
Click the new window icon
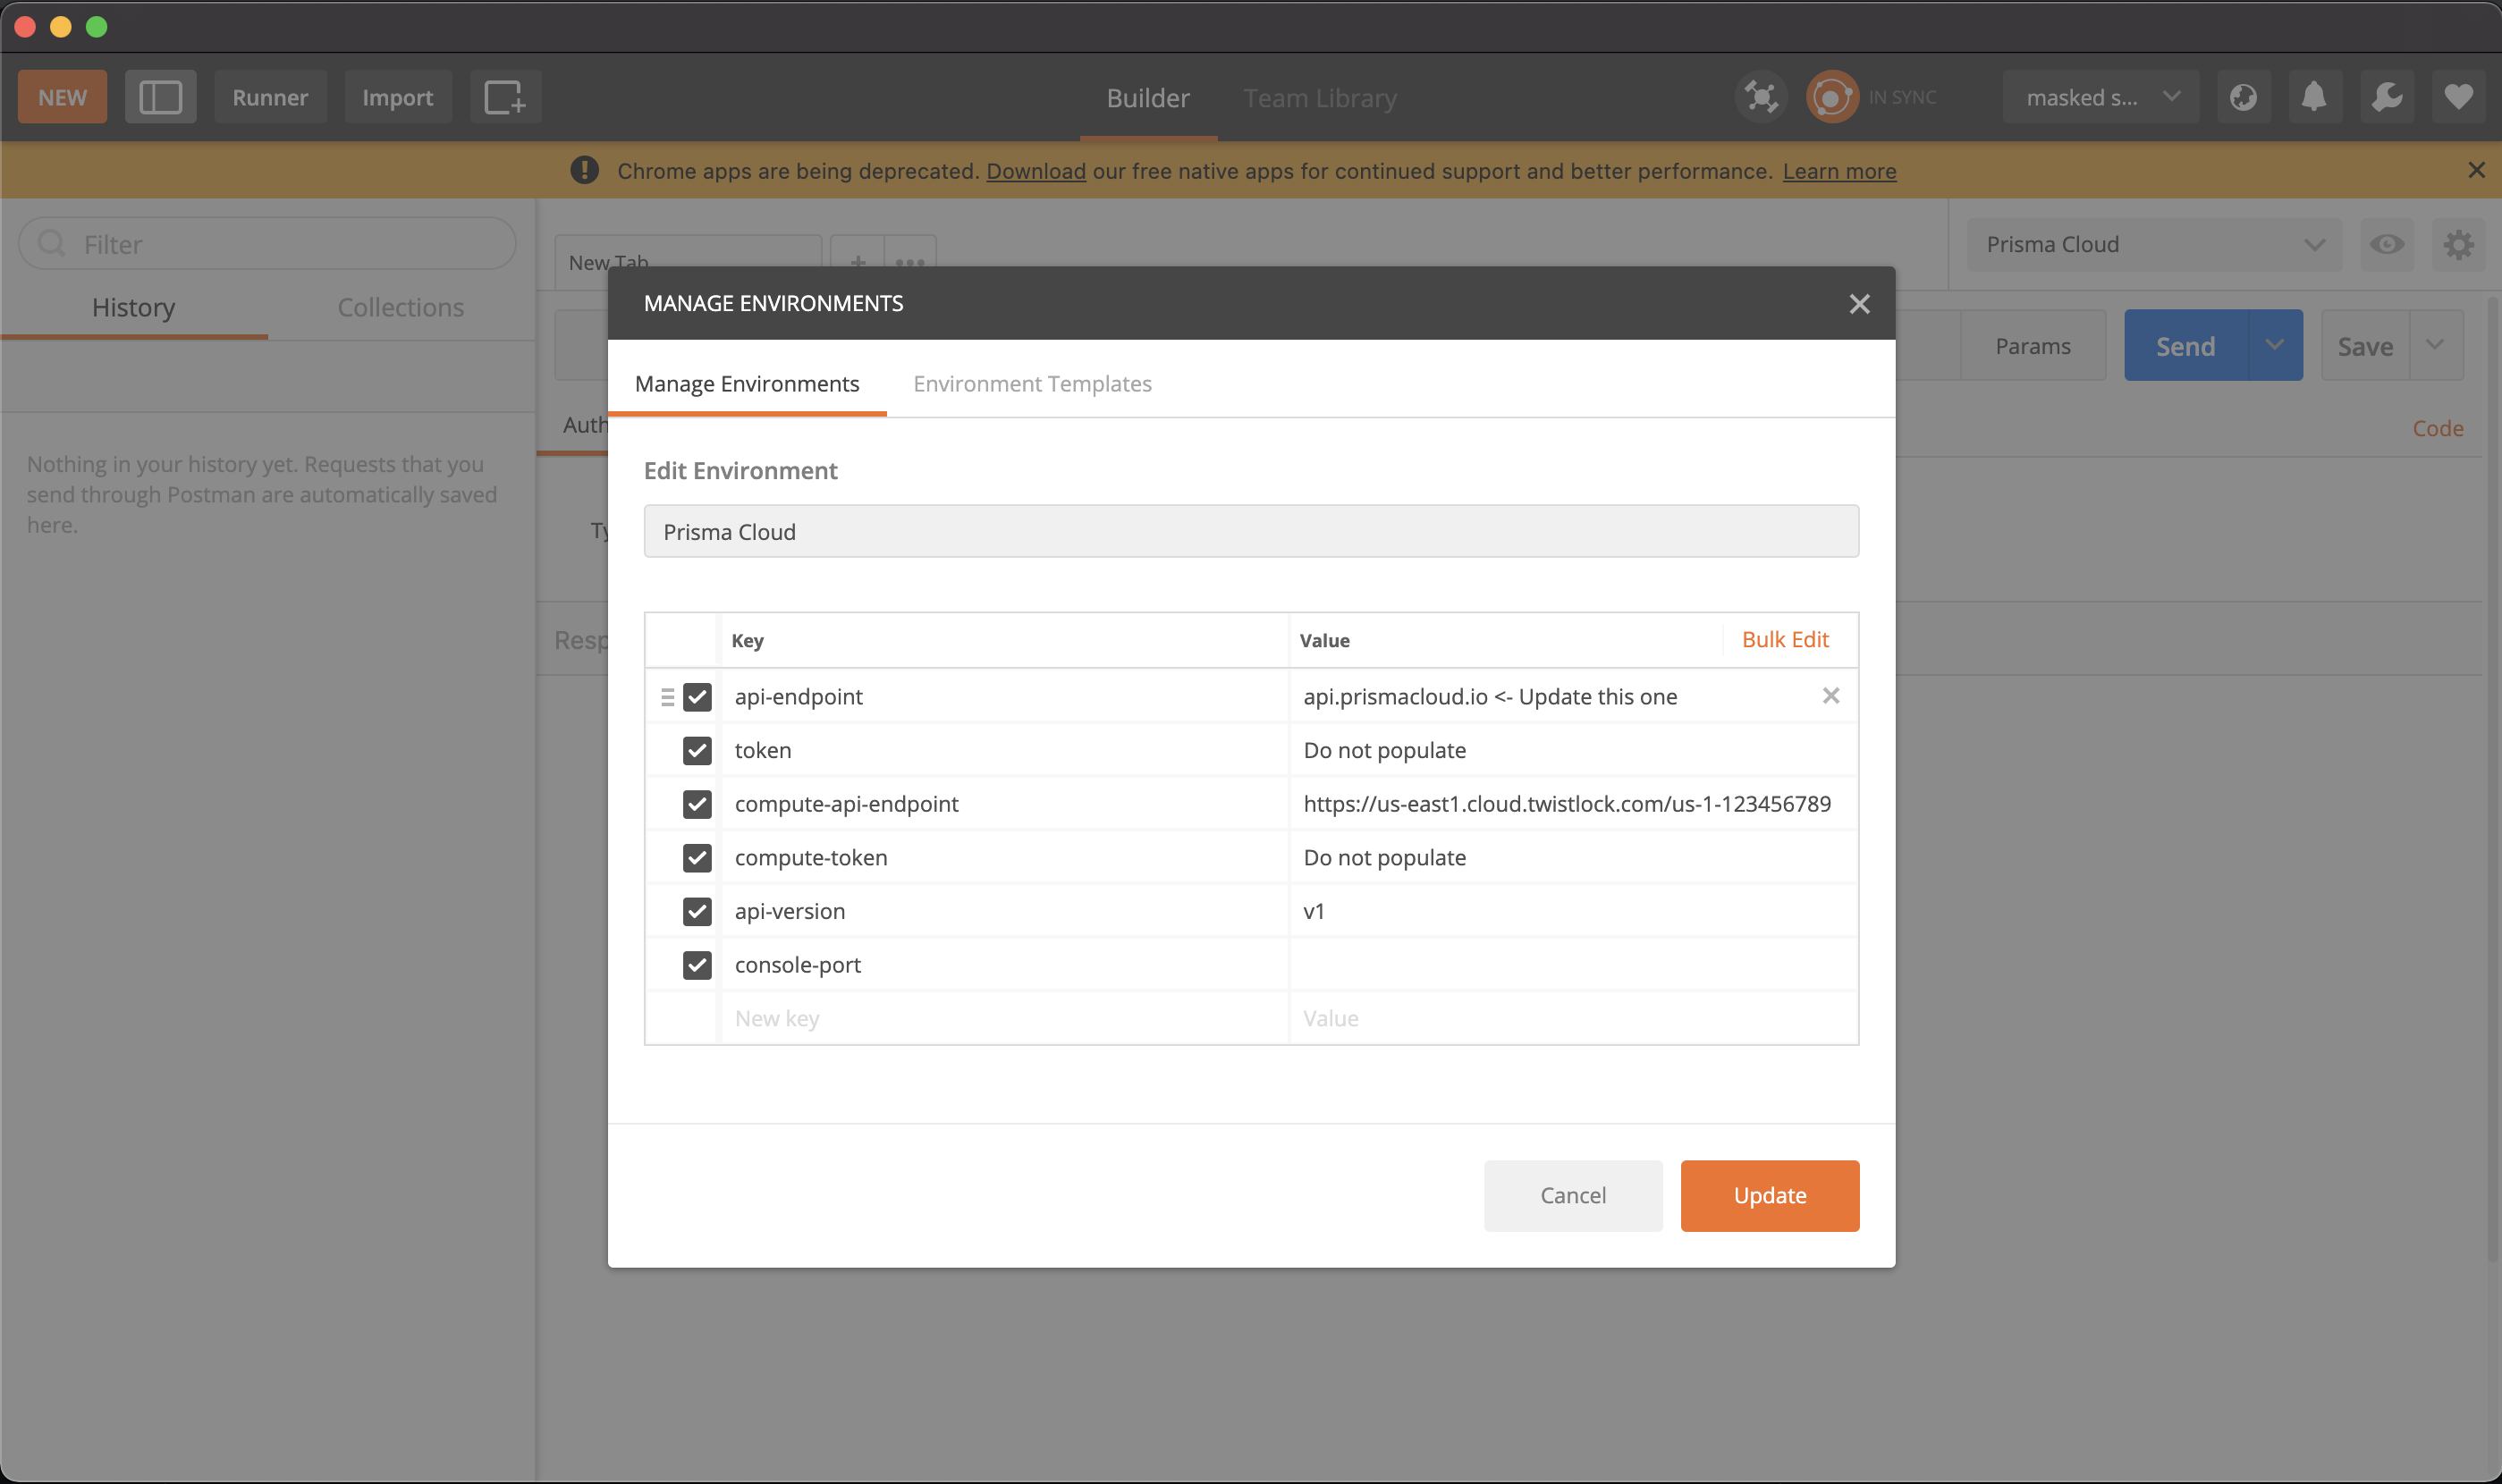(x=504, y=97)
